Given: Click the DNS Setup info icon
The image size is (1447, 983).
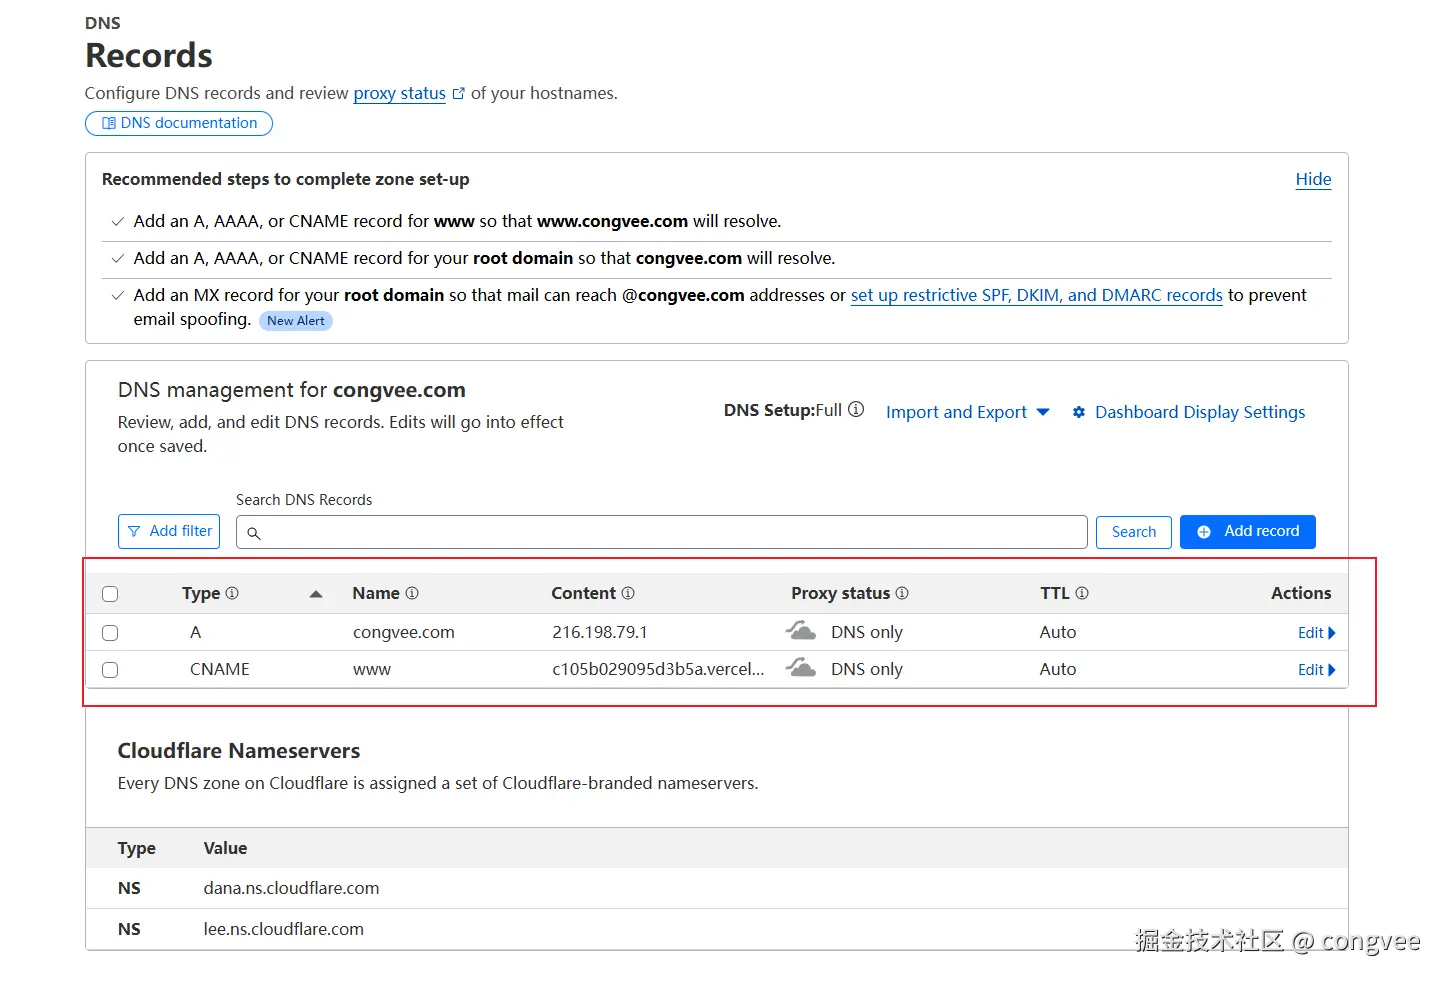Looking at the screenshot, I should pos(856,410).
